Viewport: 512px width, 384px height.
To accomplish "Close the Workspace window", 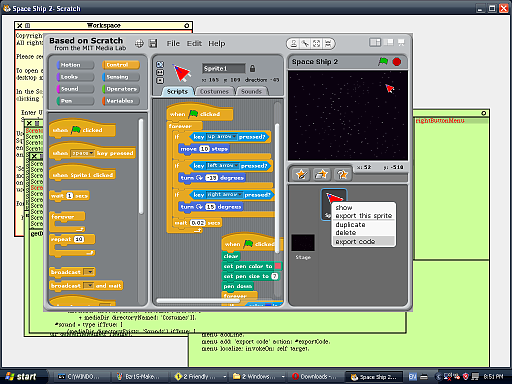I will coord(20,25).
